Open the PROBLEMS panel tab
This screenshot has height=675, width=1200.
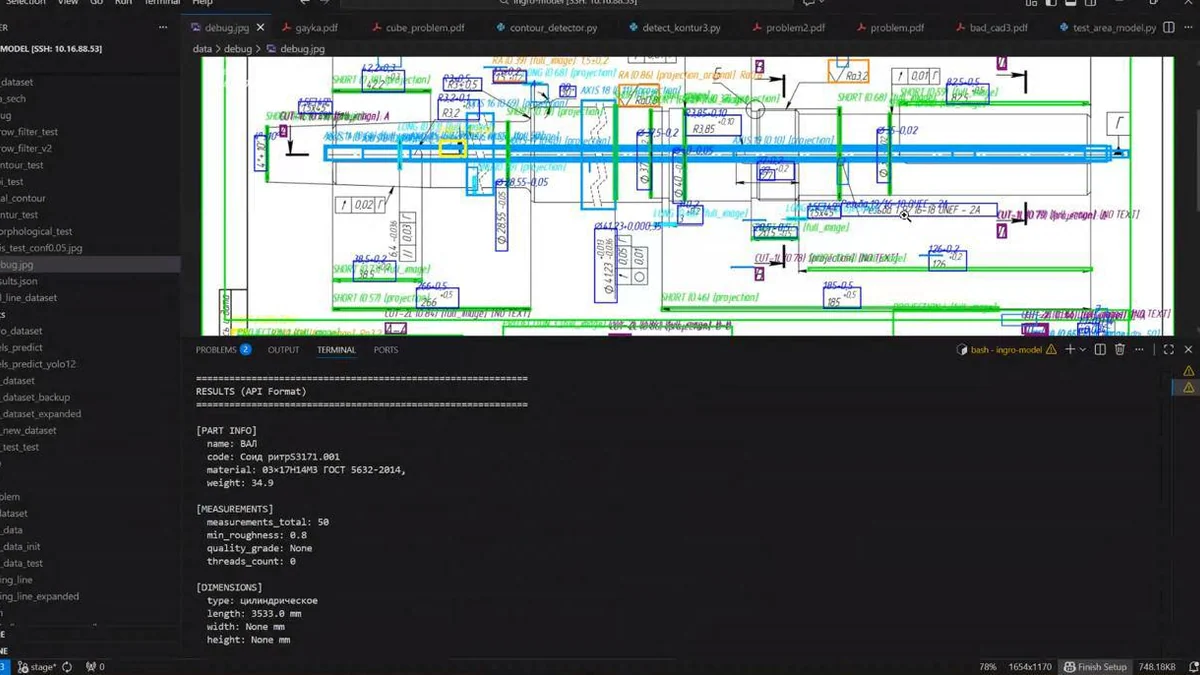(223, 350)
